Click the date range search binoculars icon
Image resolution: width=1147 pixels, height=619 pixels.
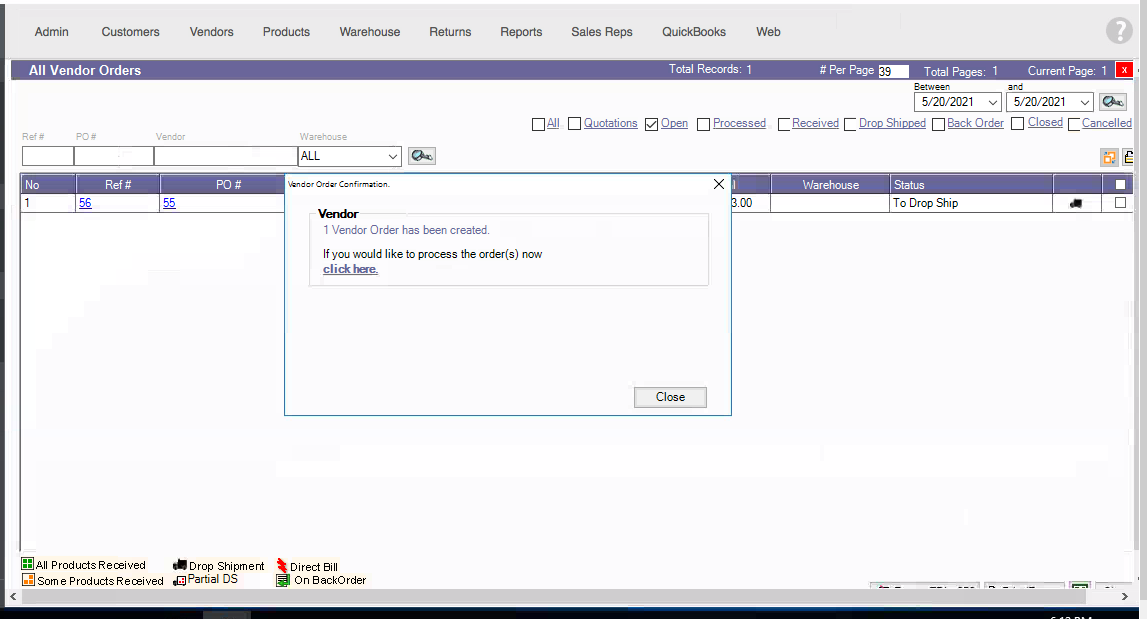point(1112,102)
